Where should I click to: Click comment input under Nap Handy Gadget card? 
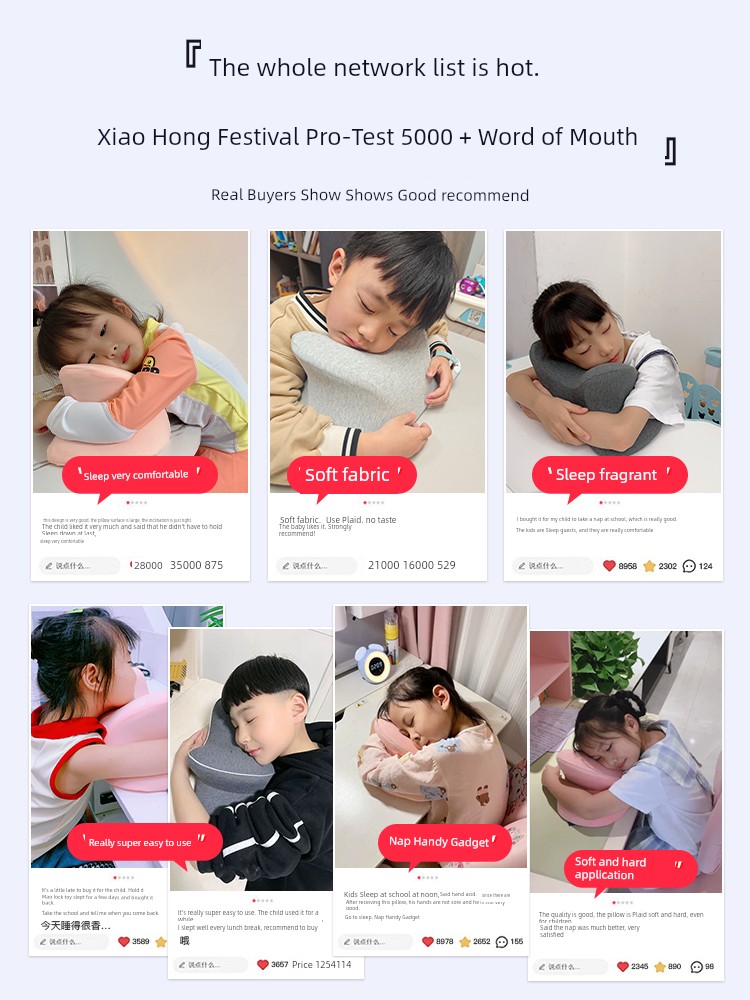pyautogui.click(x=376, y=941)
